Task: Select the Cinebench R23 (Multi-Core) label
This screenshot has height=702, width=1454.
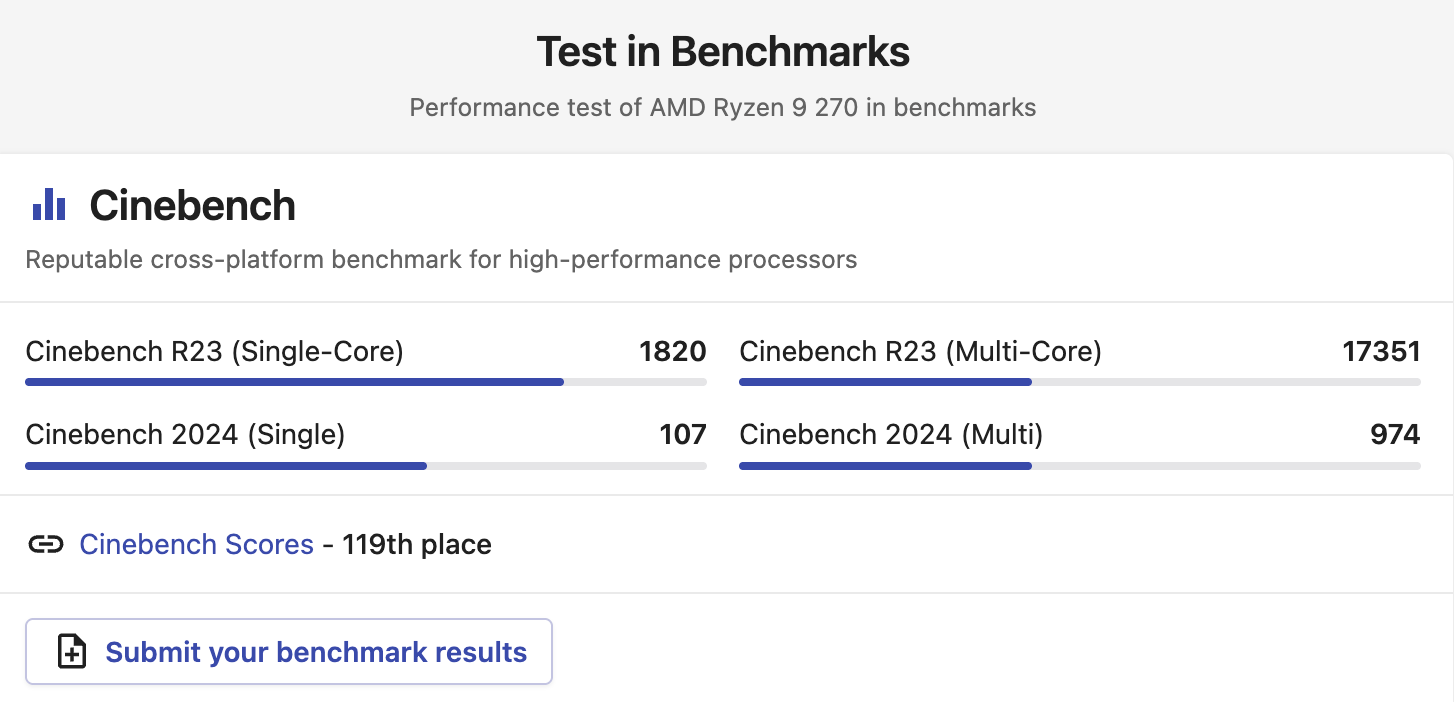Action: pyautogui.click(x=920, y=352)
